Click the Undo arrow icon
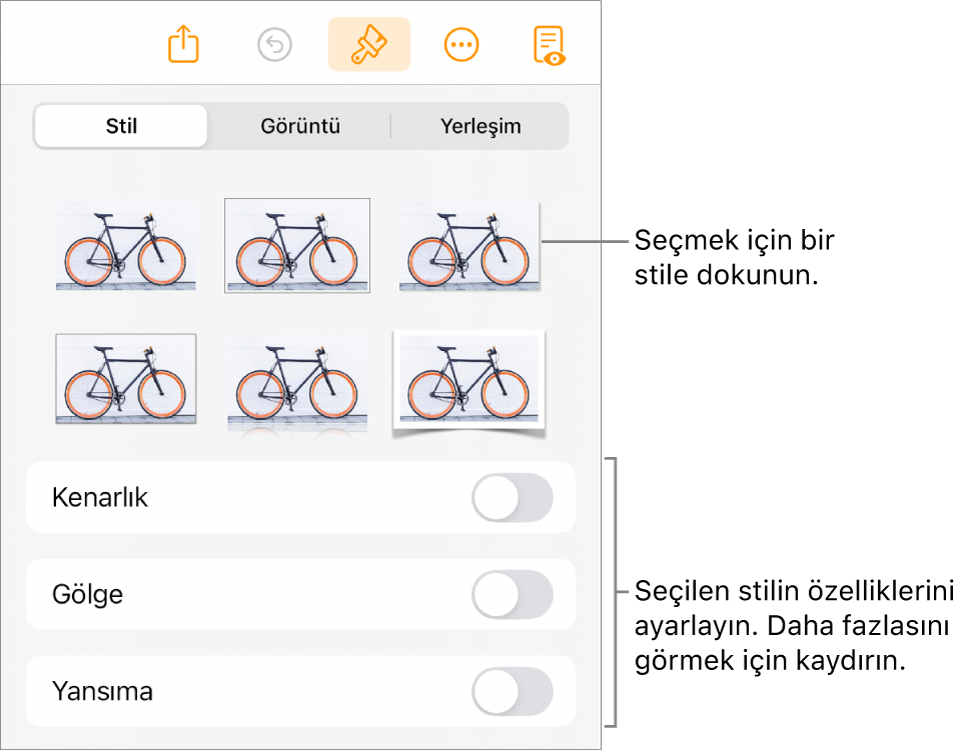Screen dimensions: 964x750 pos(275,45)
